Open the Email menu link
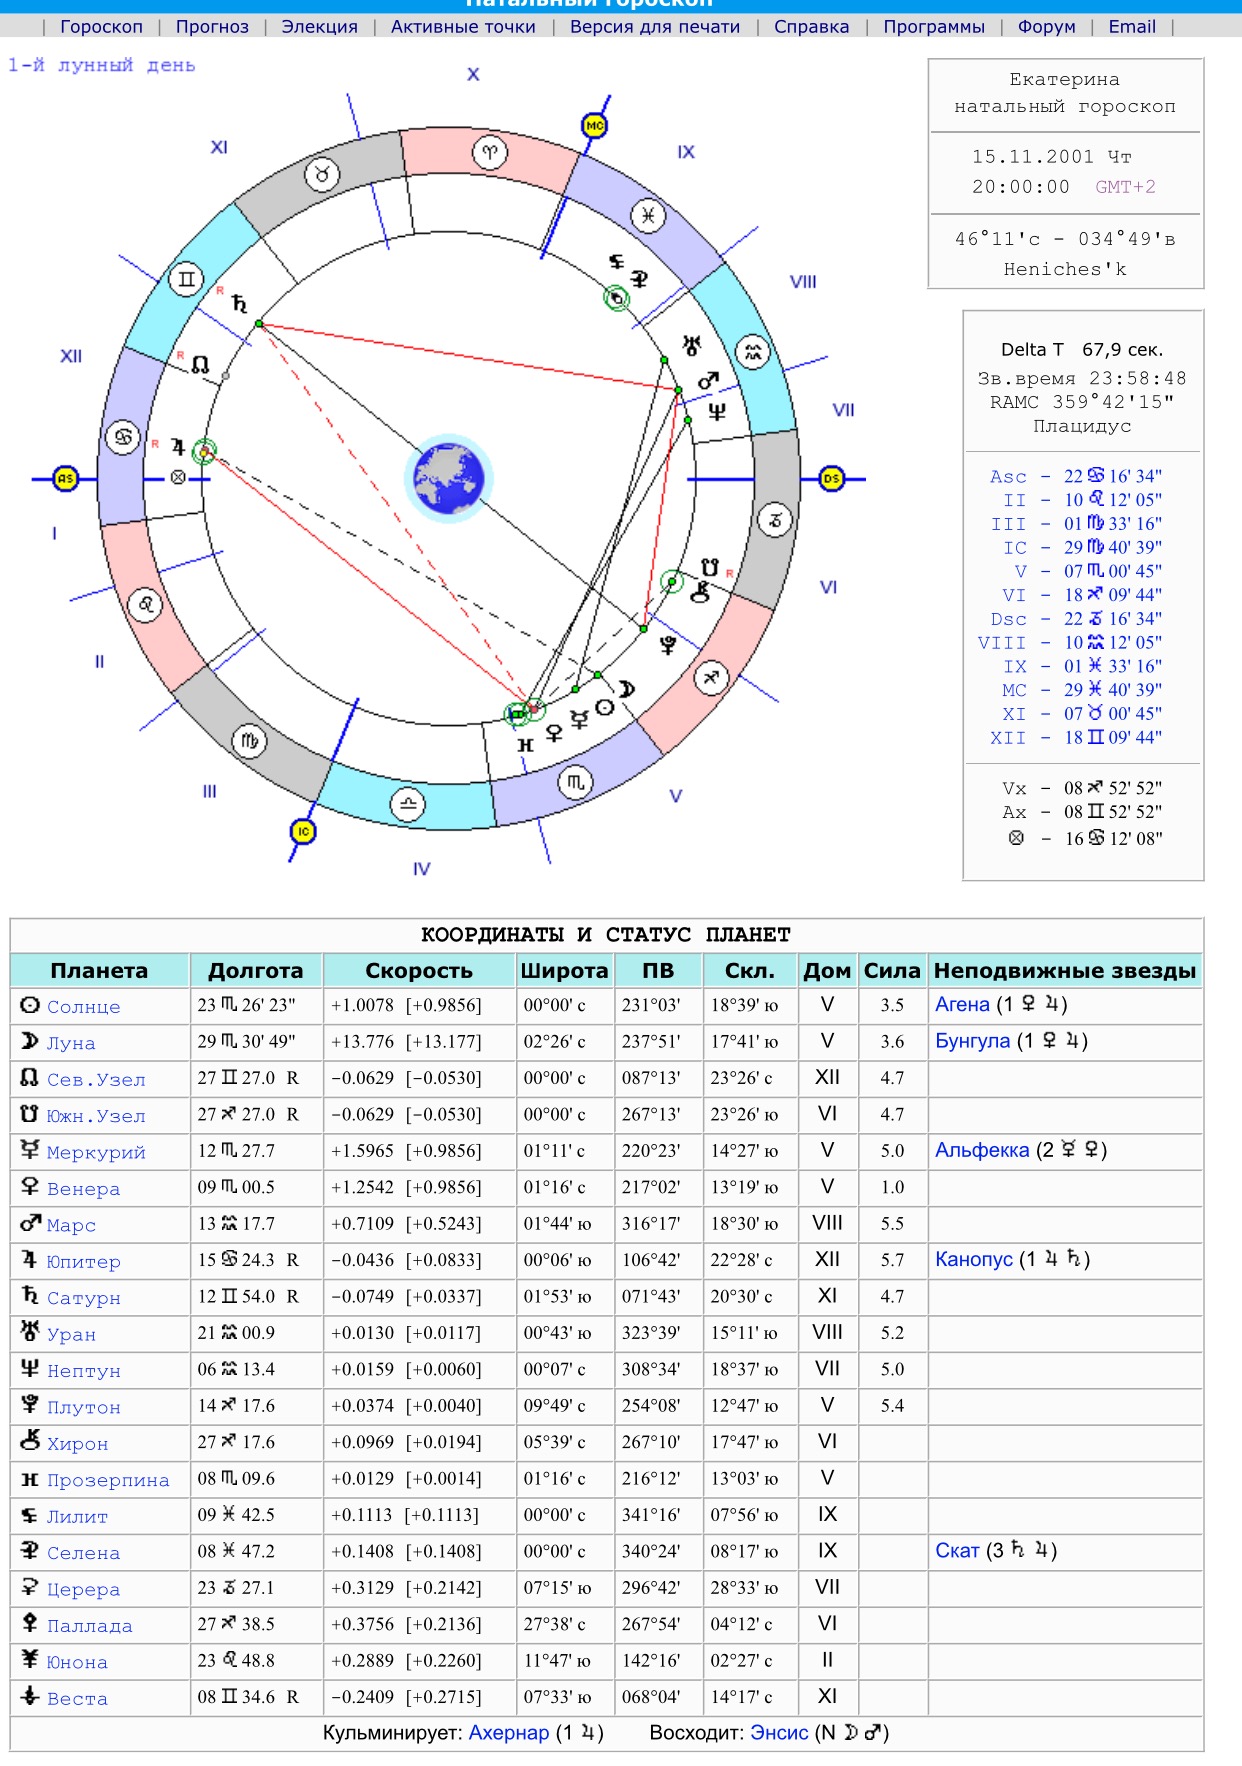The image size is (1242, 1766). (1132, 27)
